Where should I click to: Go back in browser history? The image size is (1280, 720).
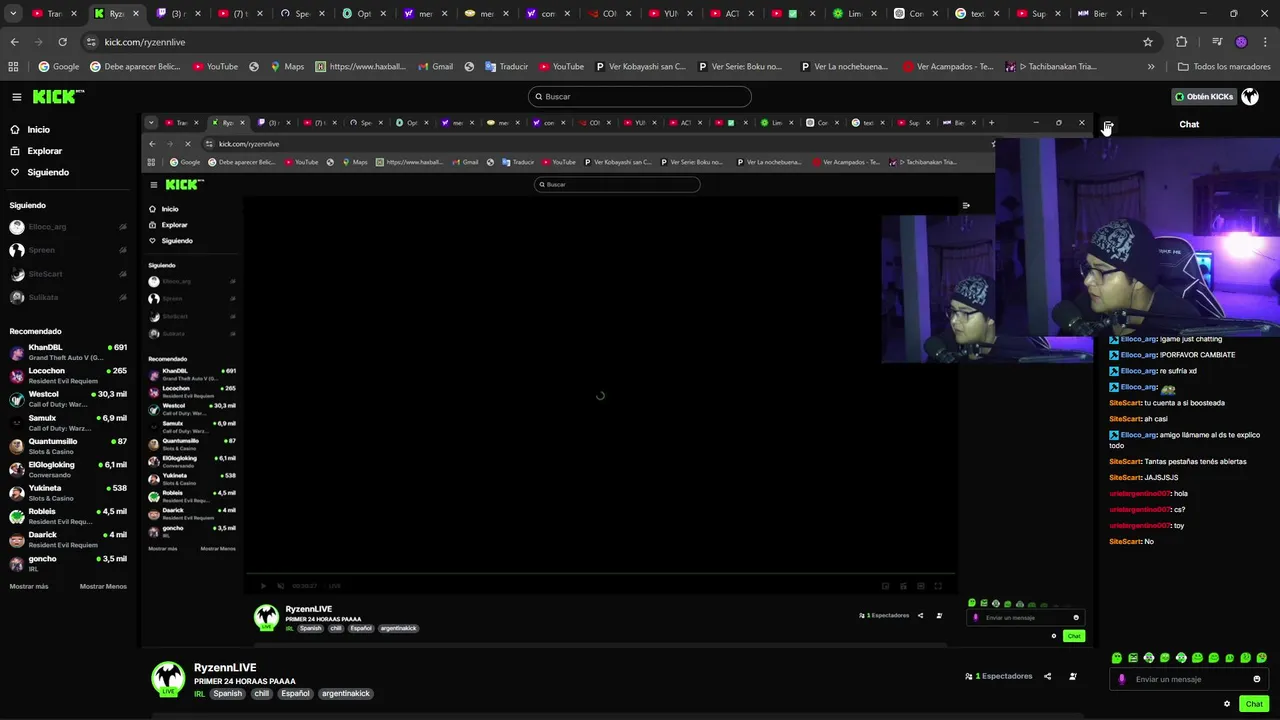pos(14,42)
